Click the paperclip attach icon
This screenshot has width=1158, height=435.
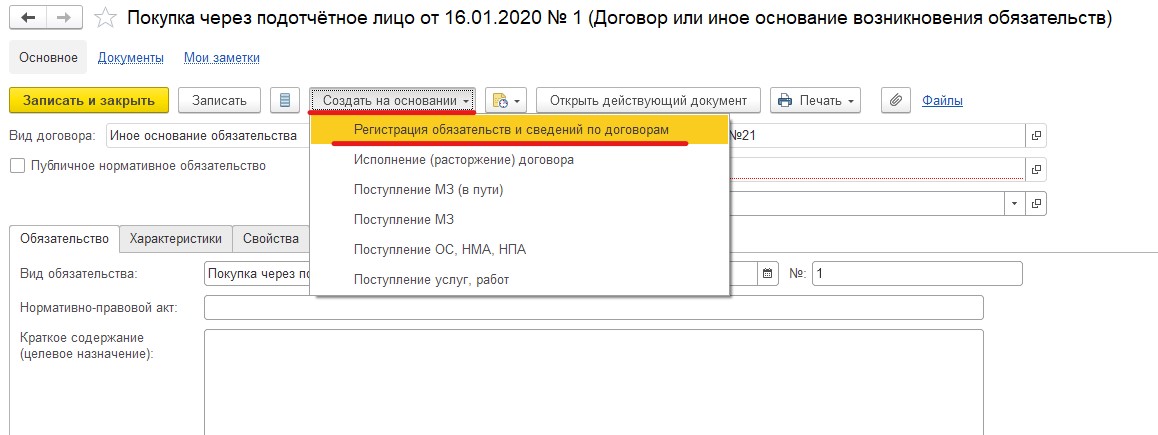(x=896, y=100)
